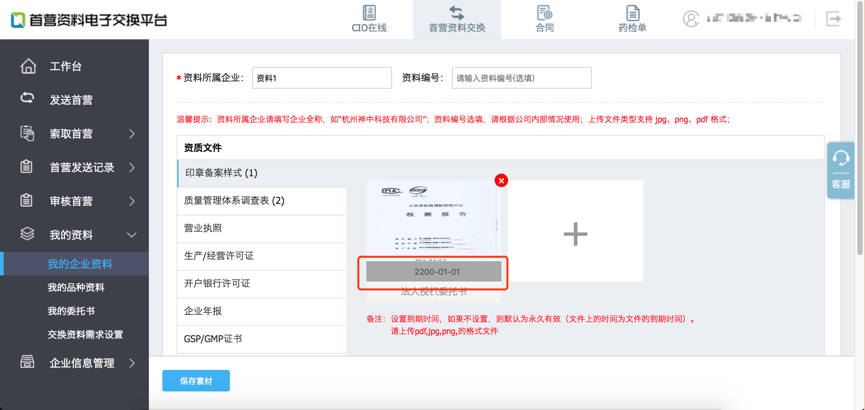Click the 2200-01-01 expiry date field

[x=434, y=272]
